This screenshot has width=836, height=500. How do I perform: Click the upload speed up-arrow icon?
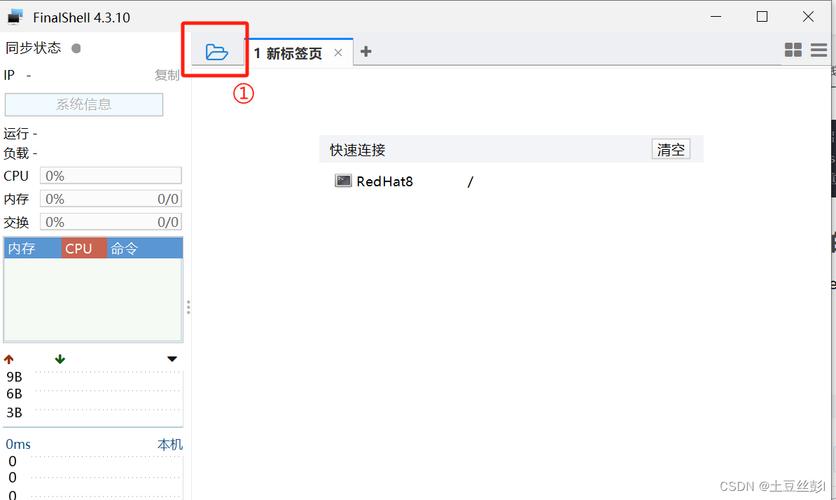[x=9, y=359]
